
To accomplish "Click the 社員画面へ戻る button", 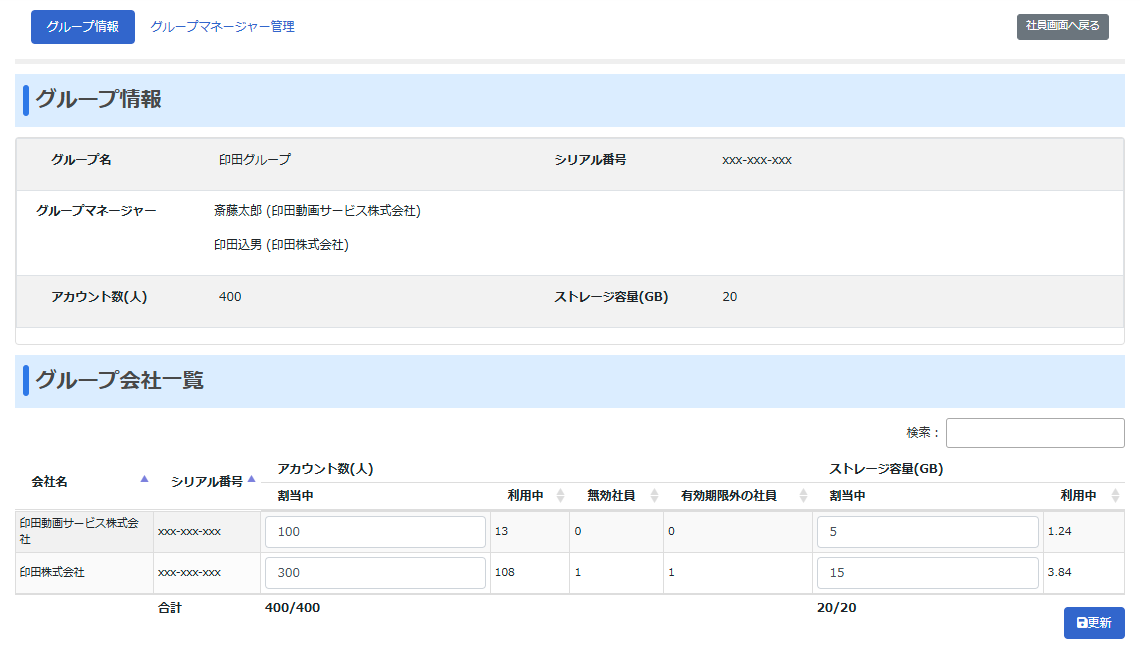I will (x=1062, y=26).
